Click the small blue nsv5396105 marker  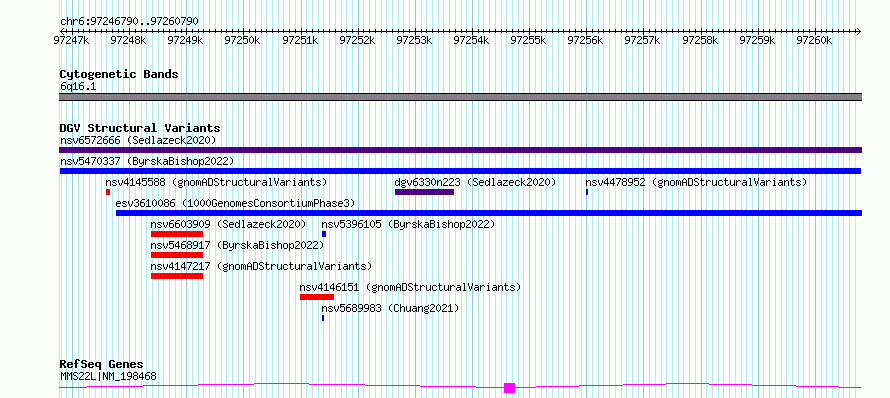point(324,234)
